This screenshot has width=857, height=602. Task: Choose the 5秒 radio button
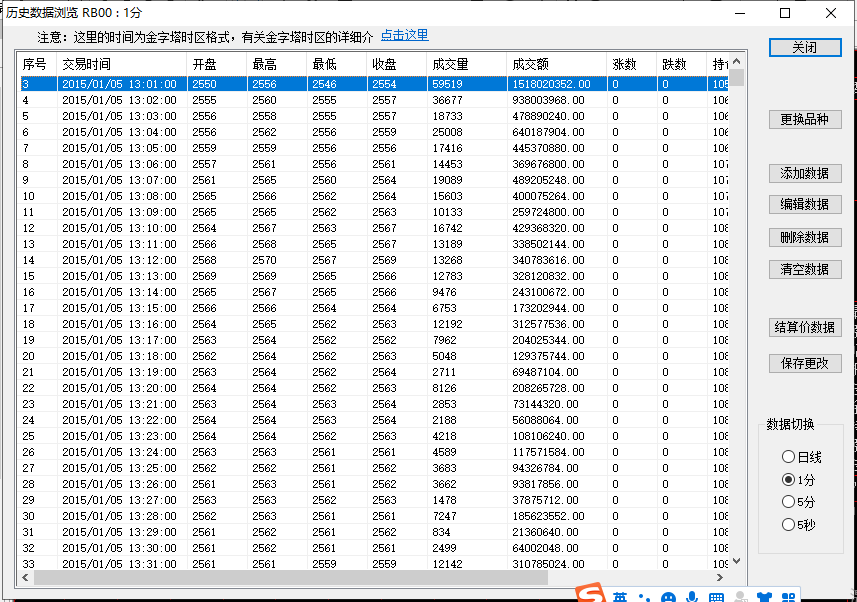789,525
